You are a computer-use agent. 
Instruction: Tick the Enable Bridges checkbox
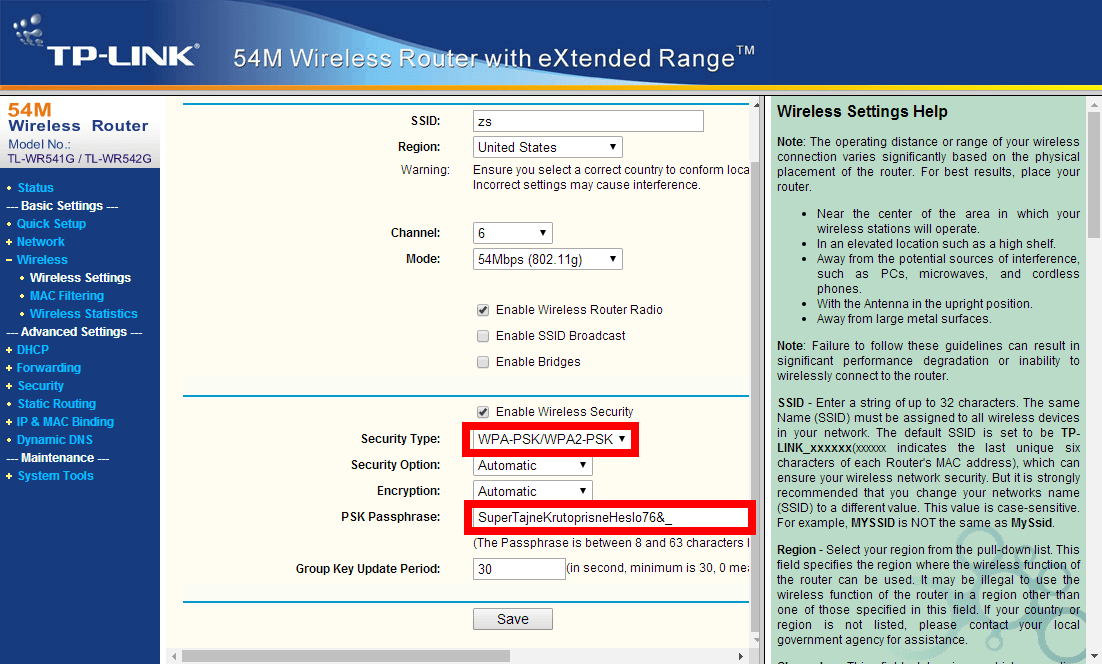[x=483, y=362]
